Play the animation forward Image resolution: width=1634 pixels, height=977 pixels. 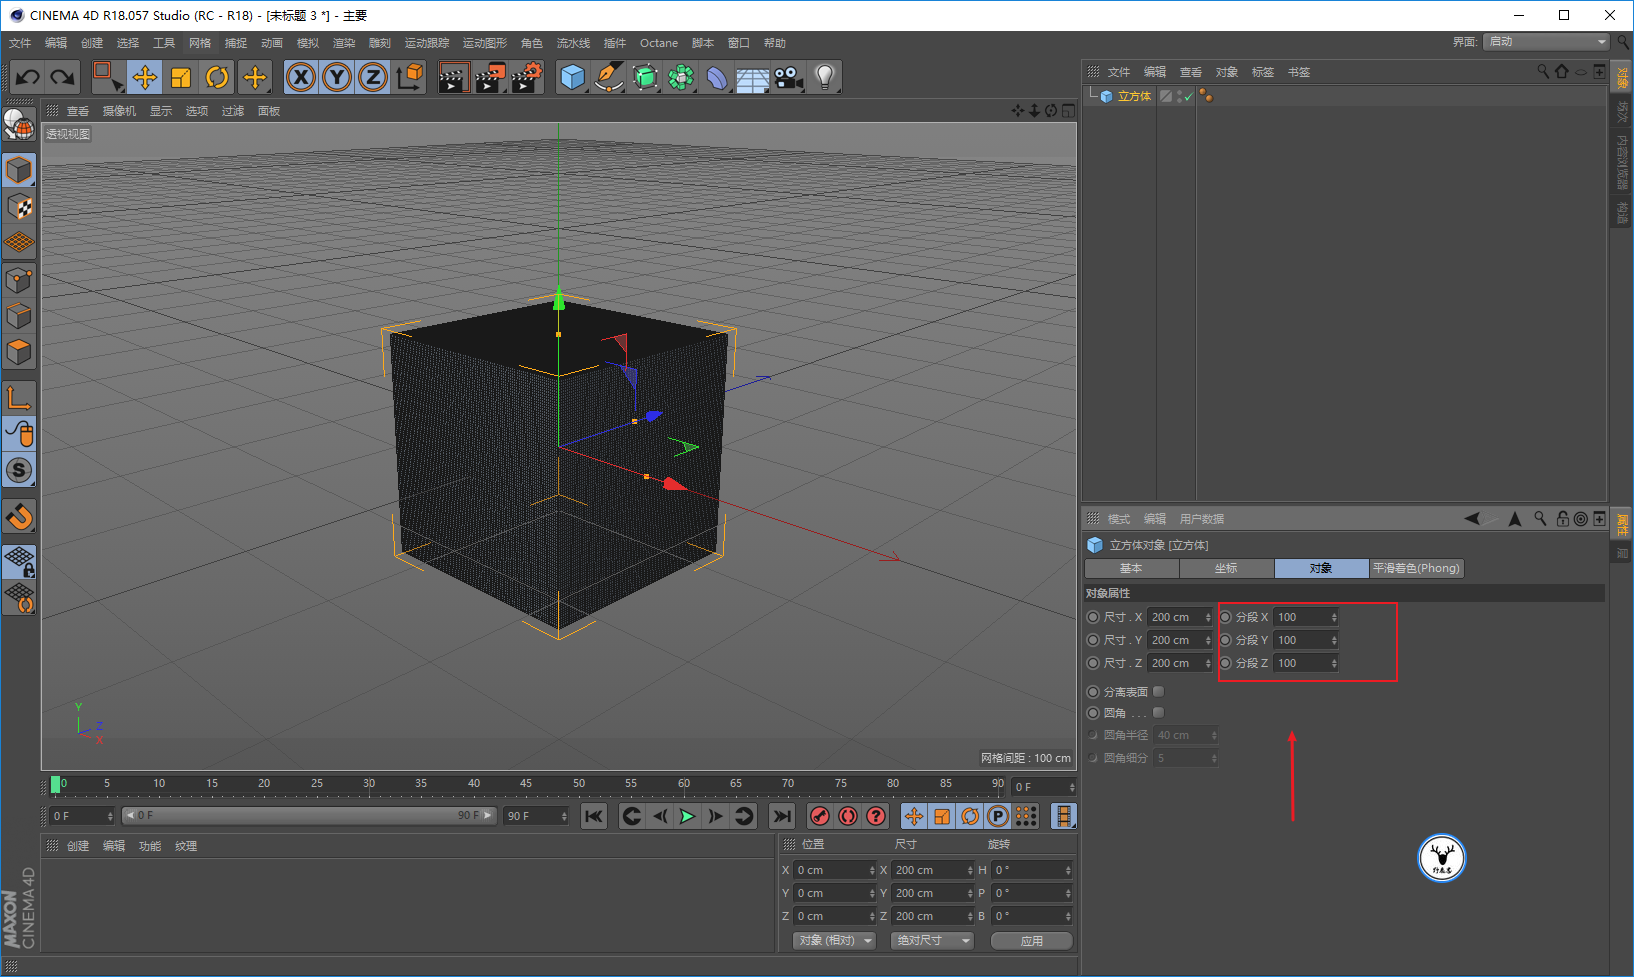(x=687, y=816)
